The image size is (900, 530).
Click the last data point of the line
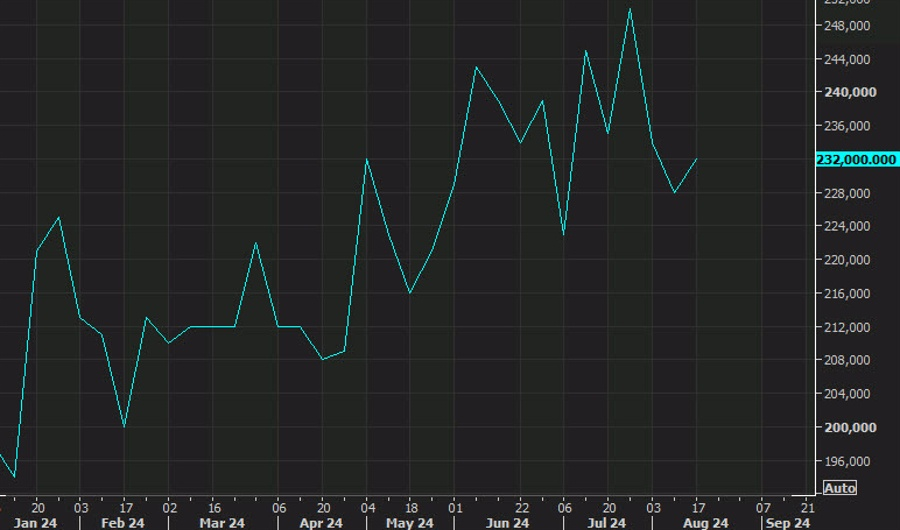click(x=696, y=159)
